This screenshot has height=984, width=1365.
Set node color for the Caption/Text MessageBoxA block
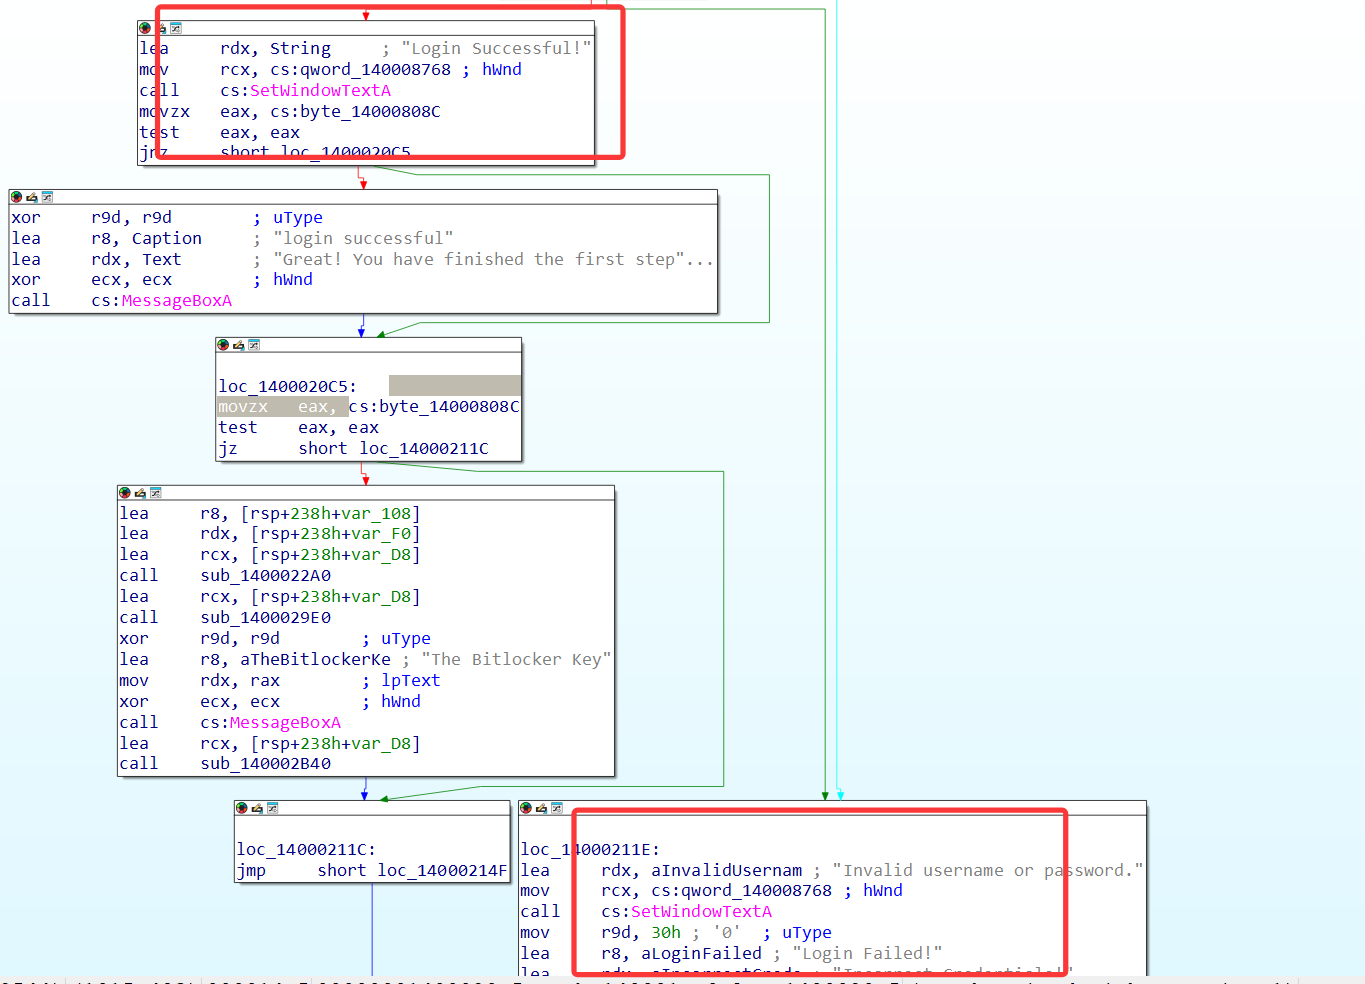16,197
